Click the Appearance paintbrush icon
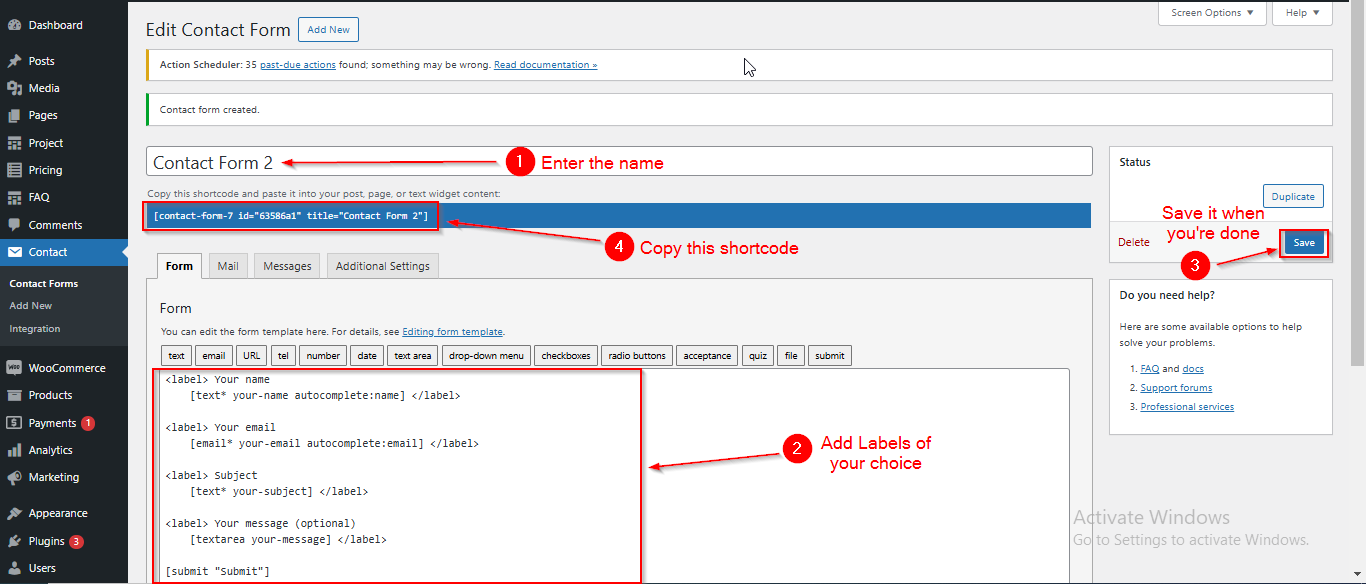Screen dimensions: 1366x584 tap(14, 513)
